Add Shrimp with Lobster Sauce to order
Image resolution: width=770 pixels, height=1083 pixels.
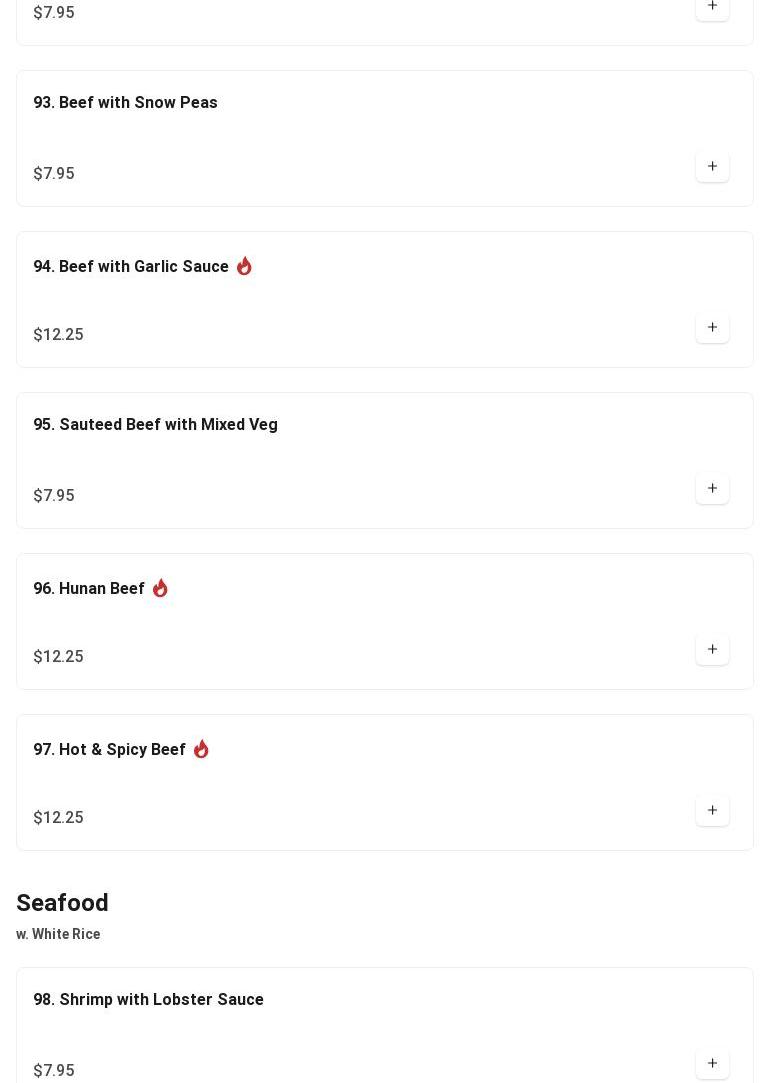[x=712, y=1064]
